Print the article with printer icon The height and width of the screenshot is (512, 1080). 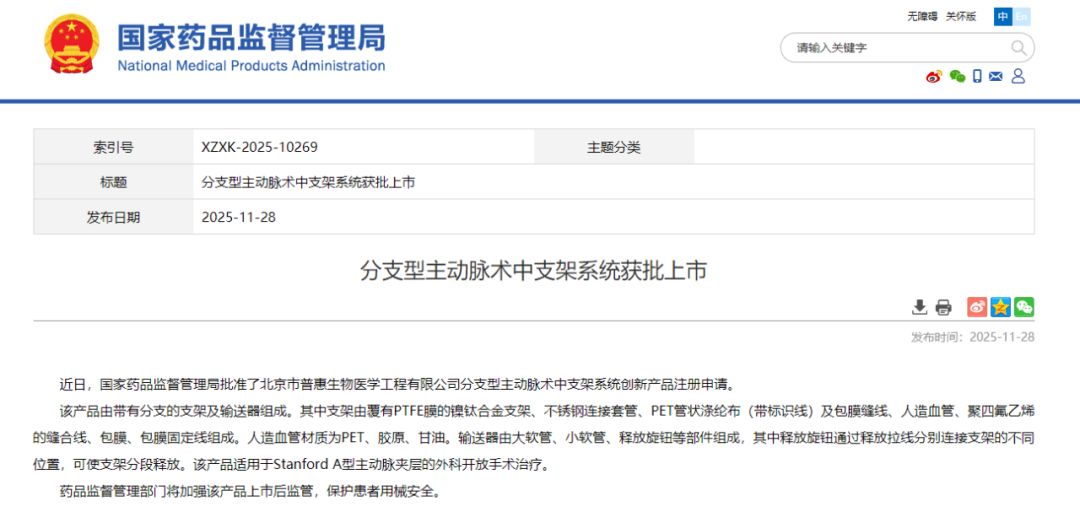(x=943, y=307)
